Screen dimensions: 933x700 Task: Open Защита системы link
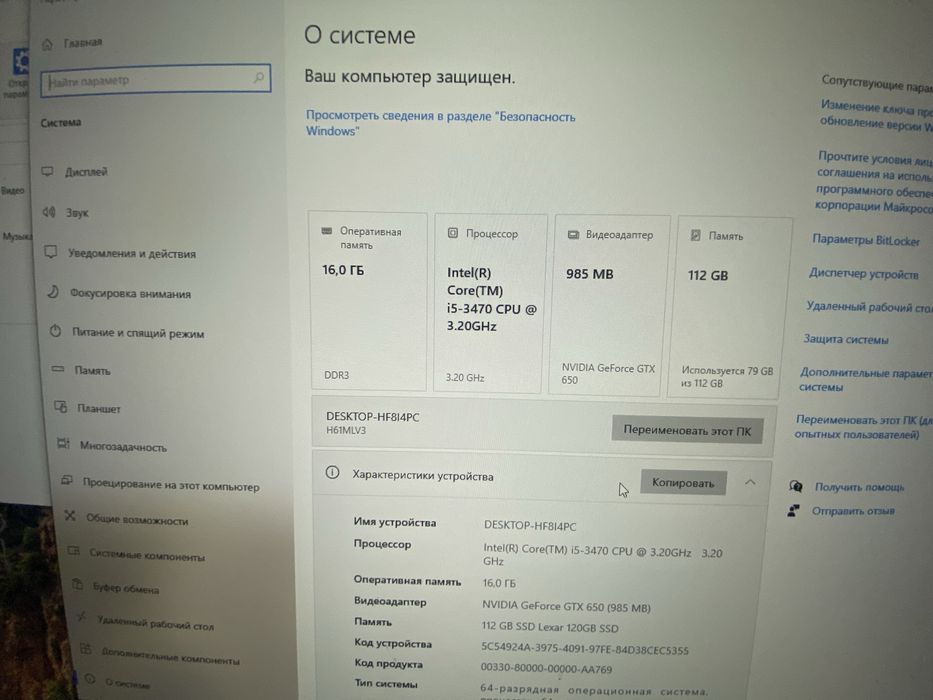pos(846,339)
